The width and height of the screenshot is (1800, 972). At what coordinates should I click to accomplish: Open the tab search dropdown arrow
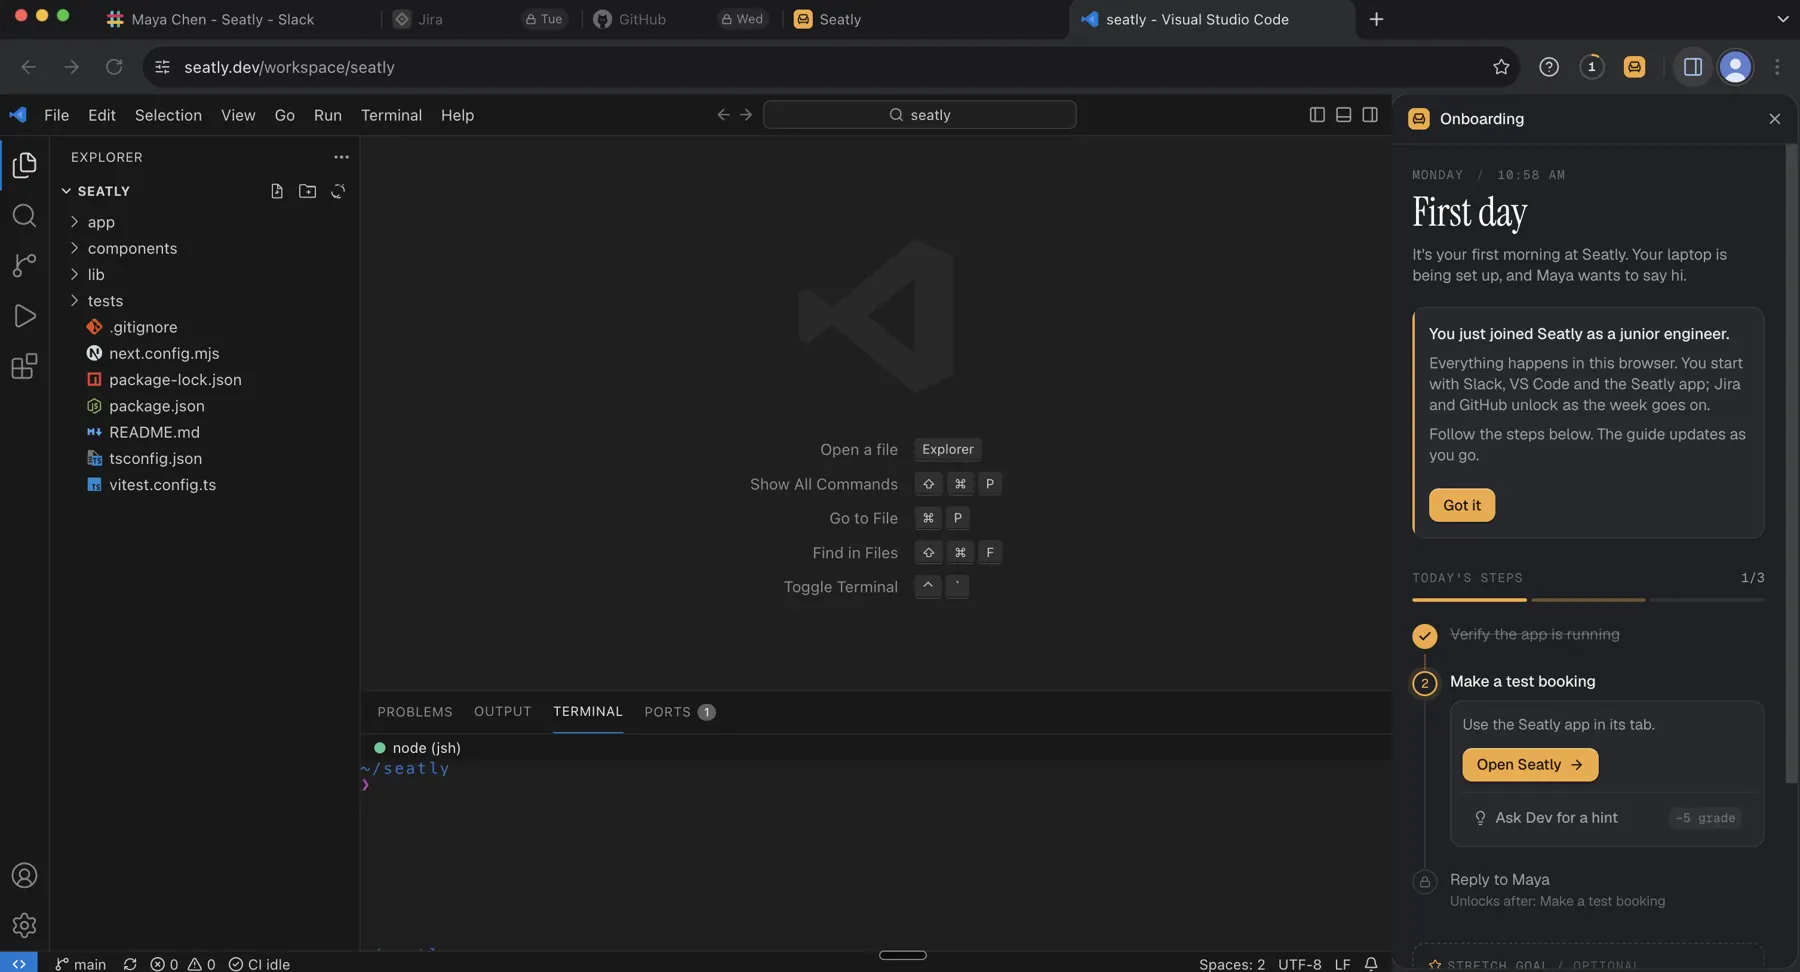click(x=1783, y=19)
